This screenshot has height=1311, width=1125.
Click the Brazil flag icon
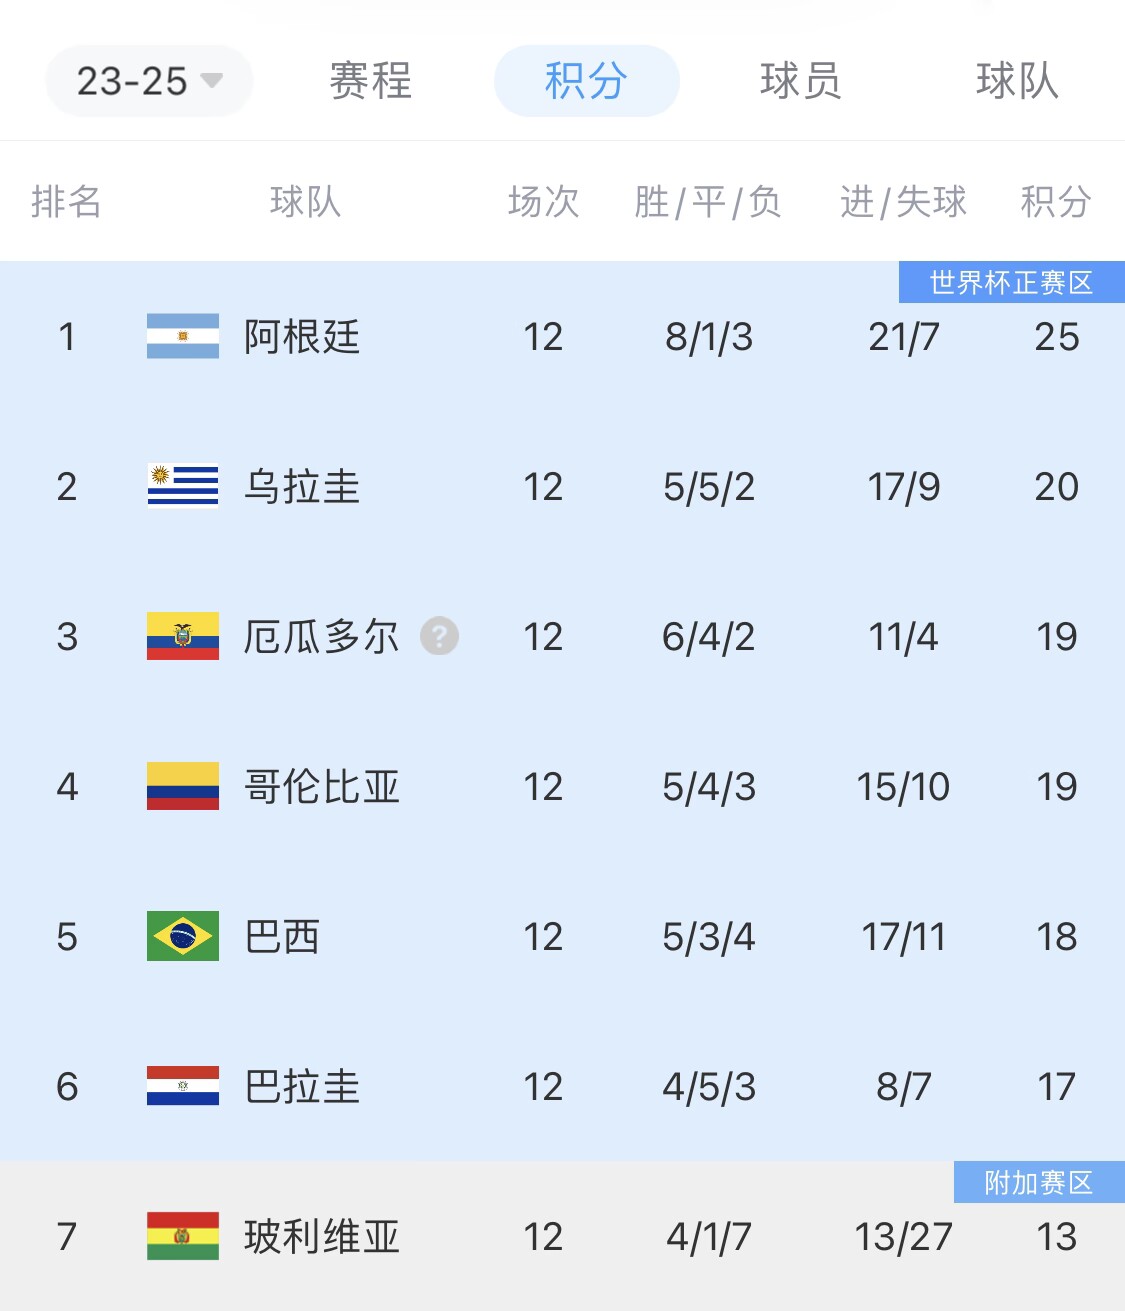point(183,937)
